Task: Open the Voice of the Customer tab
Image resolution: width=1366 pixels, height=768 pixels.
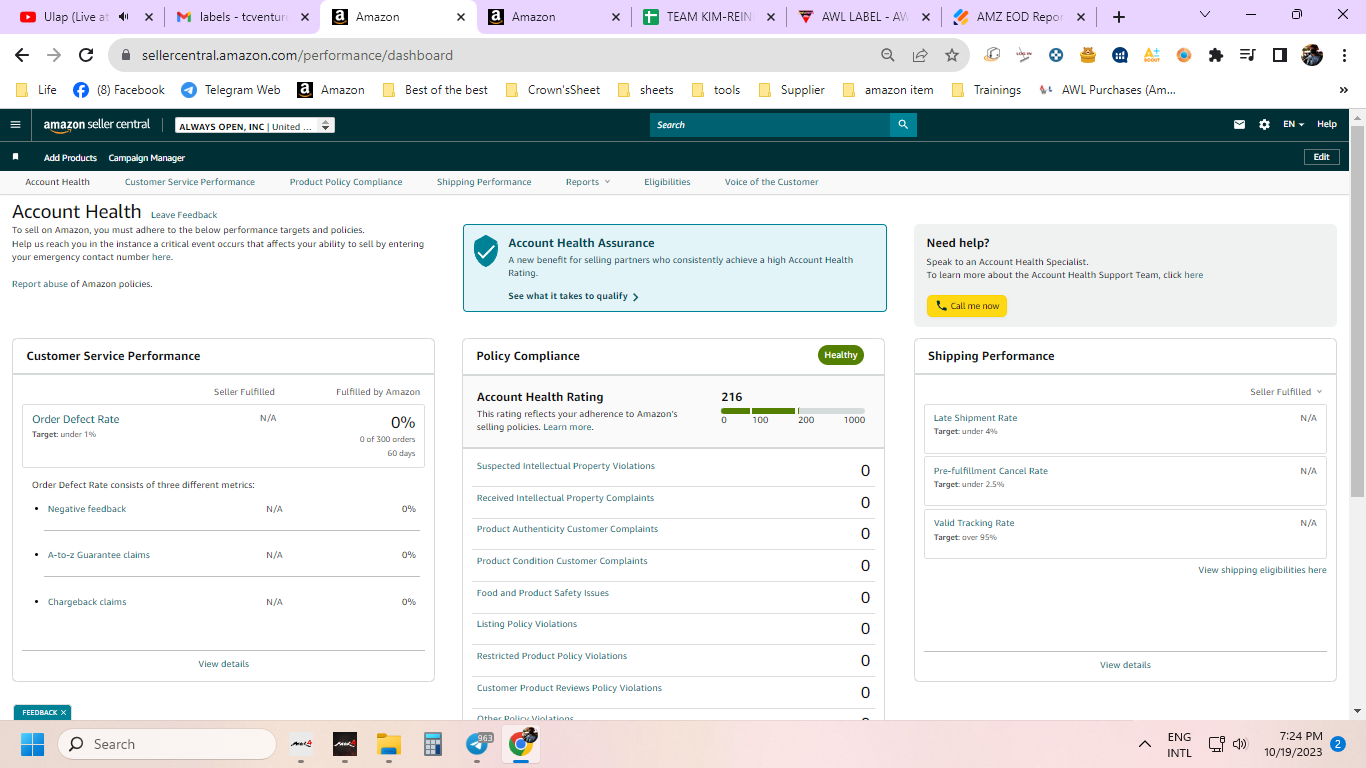Action: coord(771,182)
